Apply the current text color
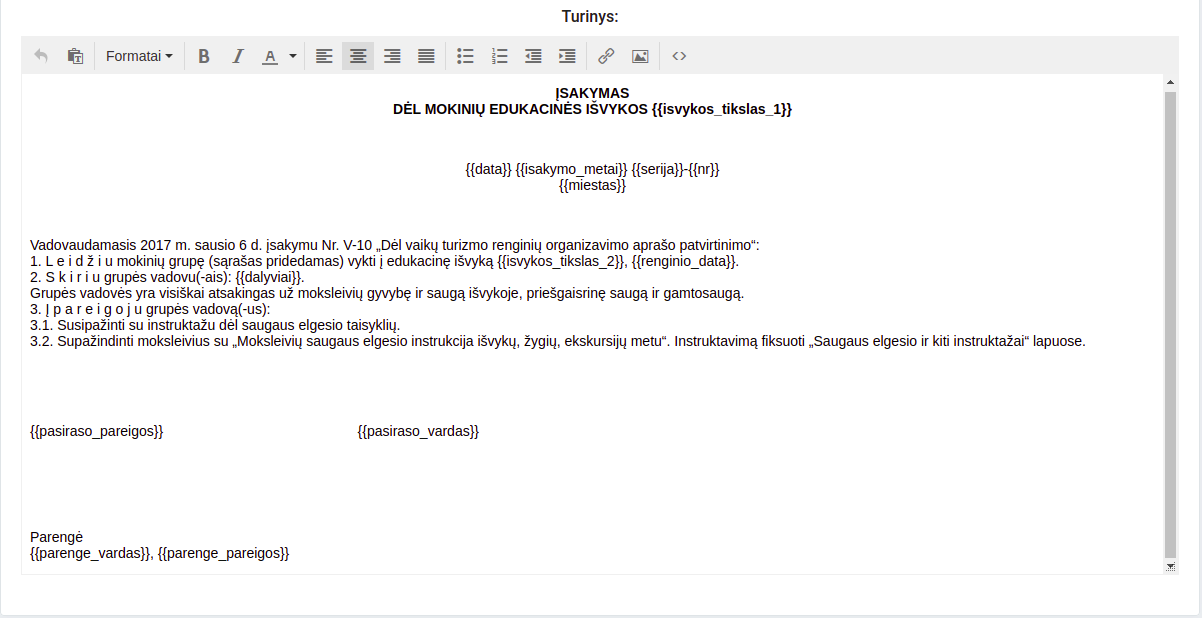This screenshot has height=618, width=1202. 270,56
